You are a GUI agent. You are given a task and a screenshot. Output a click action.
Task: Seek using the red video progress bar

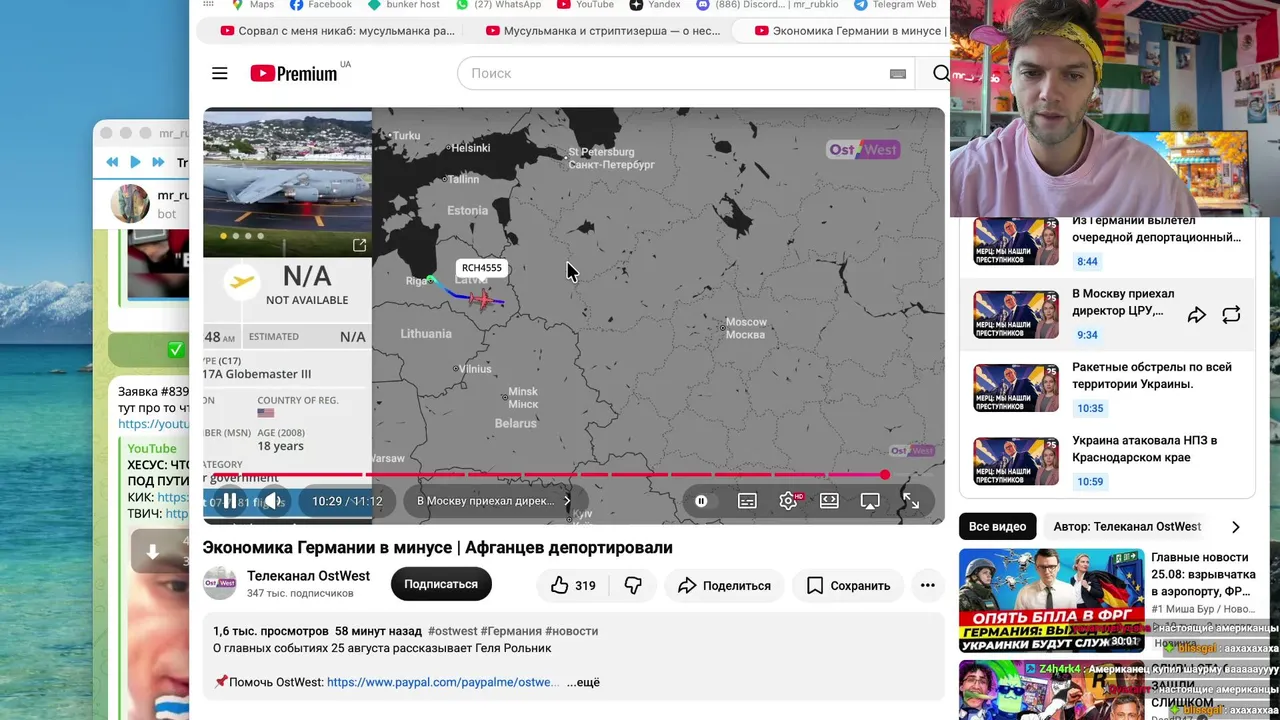[544, 475]
